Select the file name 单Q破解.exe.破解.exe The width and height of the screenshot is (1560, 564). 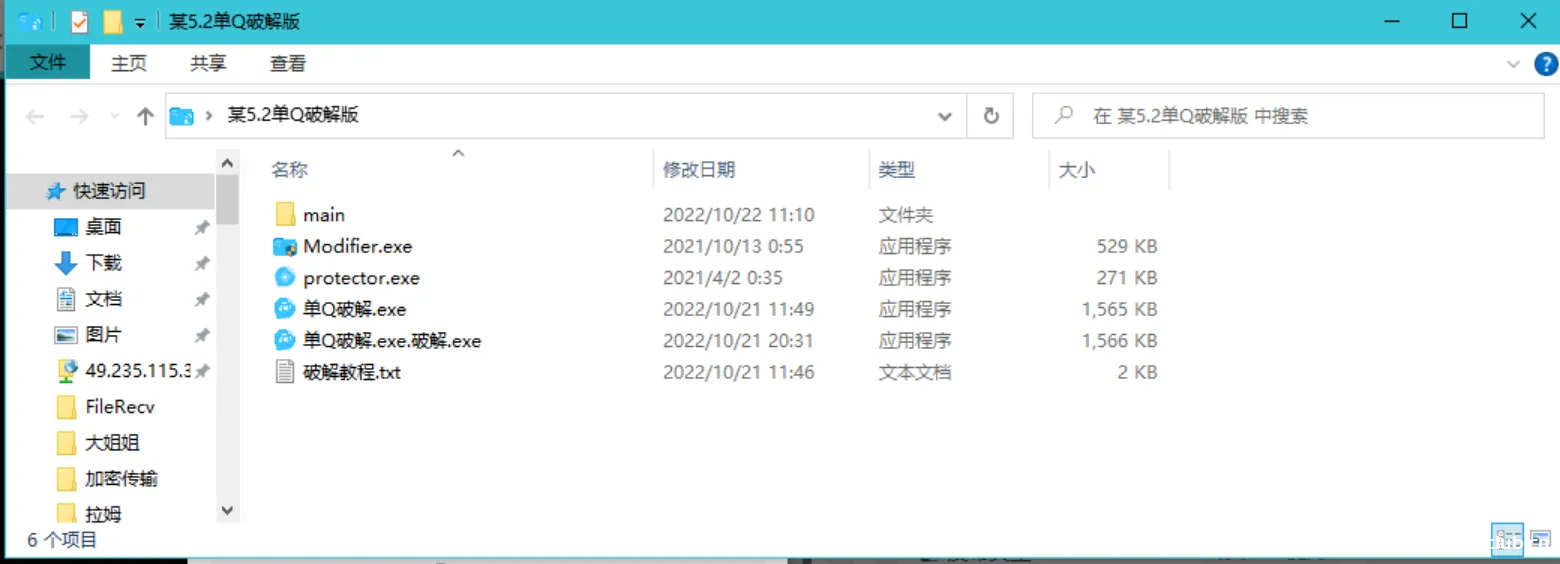(392, 341)
